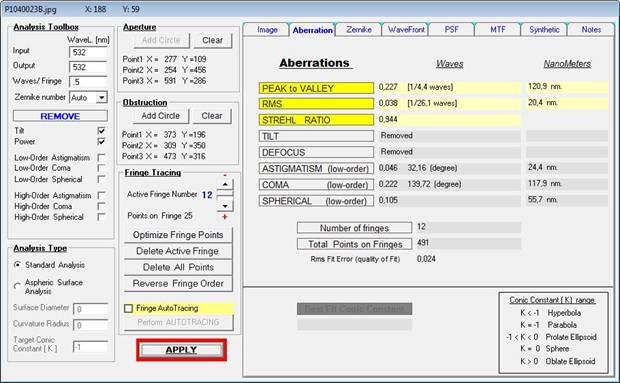Open the MTF tab
620x383 pixels.
click(x=497, y=30)
